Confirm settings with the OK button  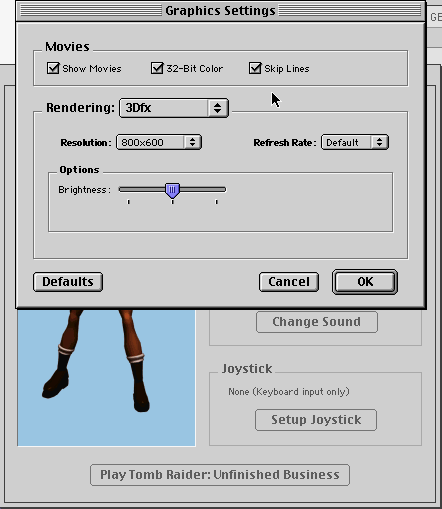click(x=365, y=282)
